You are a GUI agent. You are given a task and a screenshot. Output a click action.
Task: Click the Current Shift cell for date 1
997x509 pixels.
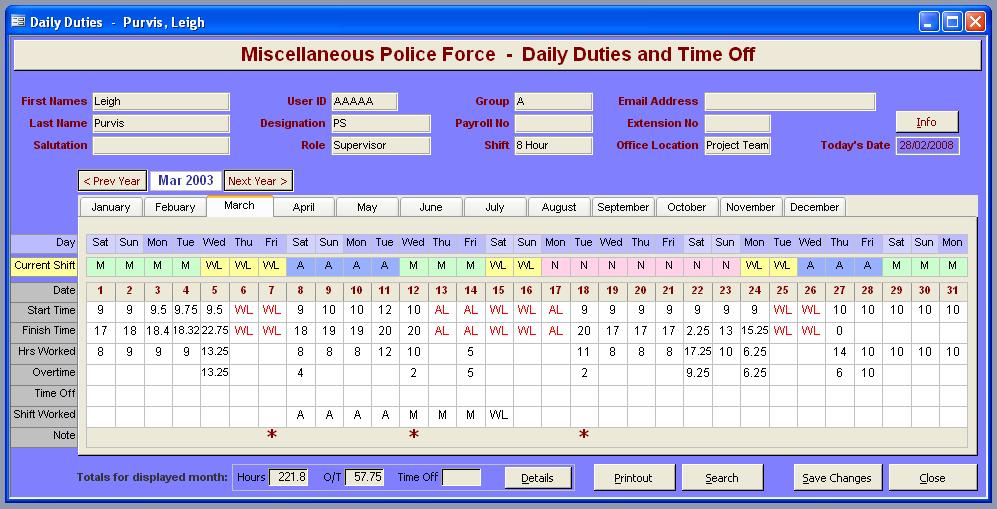(100, 266)
